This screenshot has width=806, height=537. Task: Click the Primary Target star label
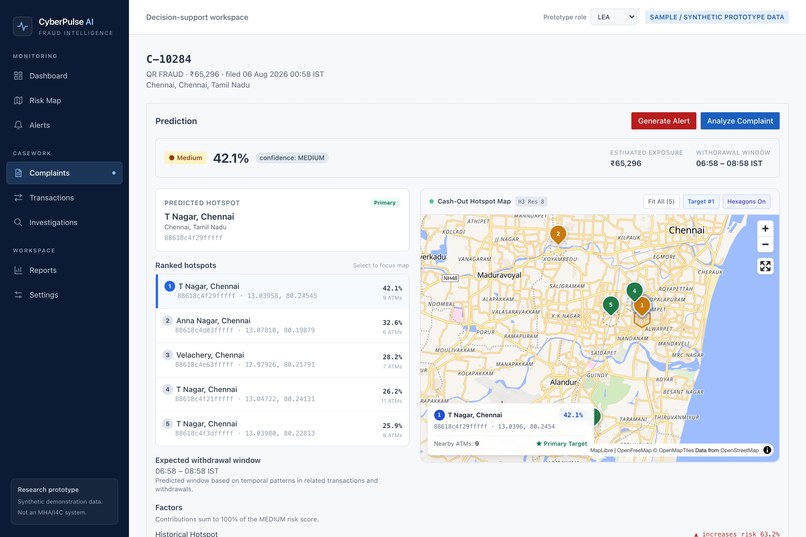(x=561, y=443)
